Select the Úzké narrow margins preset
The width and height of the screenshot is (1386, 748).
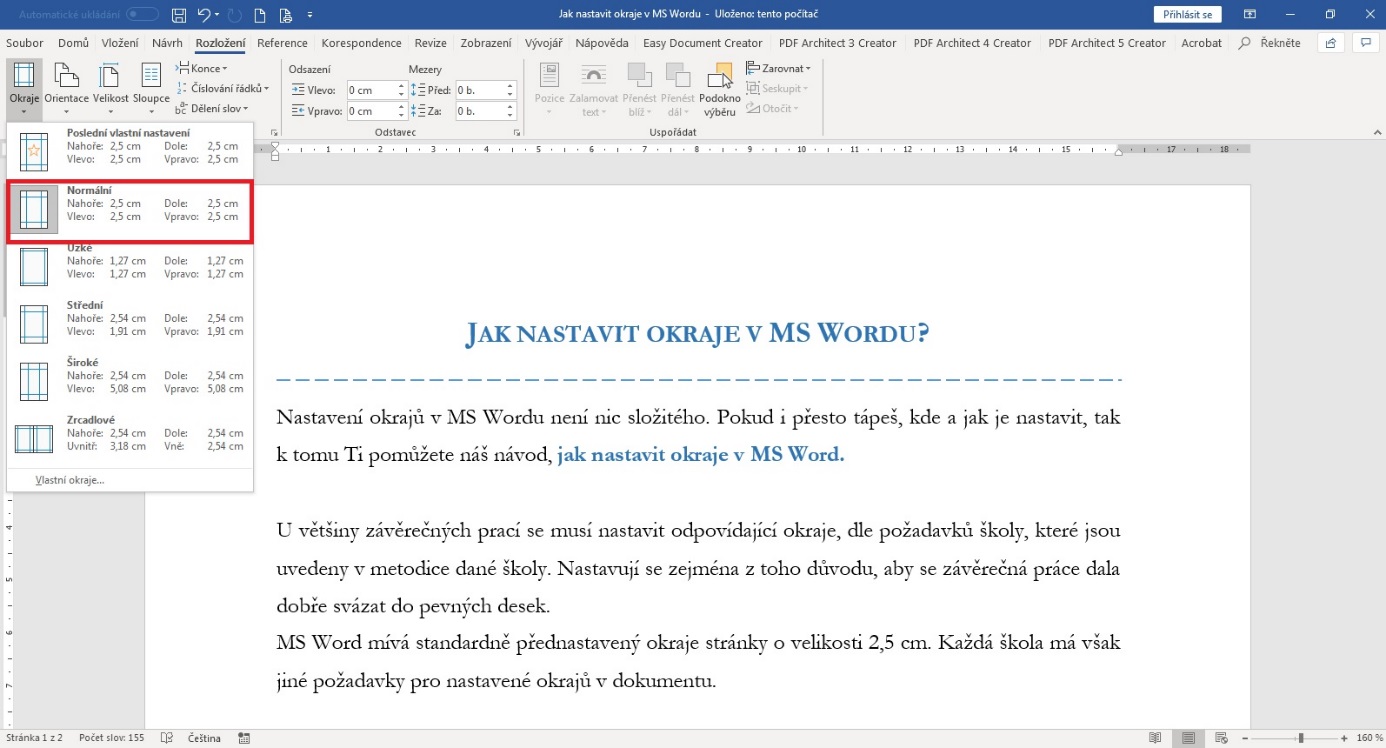(x=130, y=267)
